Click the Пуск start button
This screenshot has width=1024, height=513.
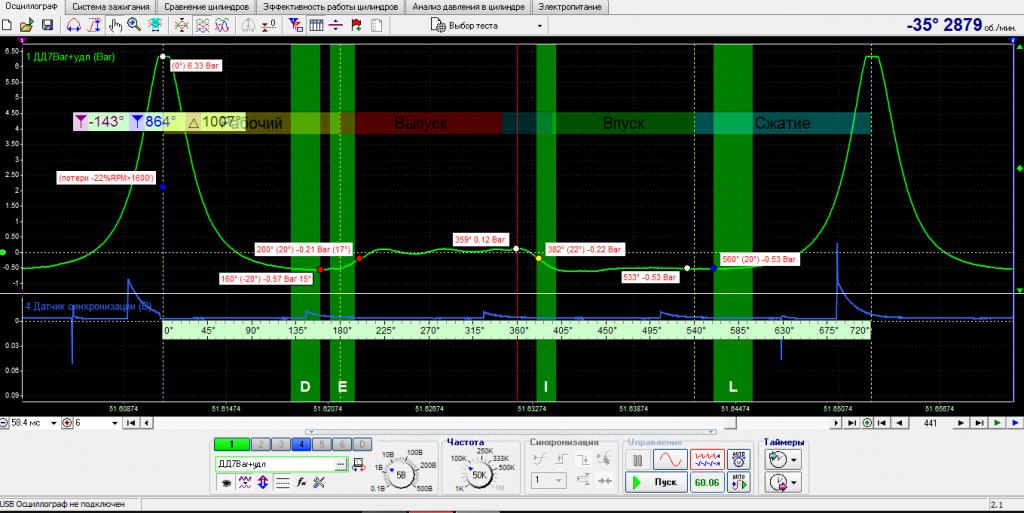coord(656,482)
